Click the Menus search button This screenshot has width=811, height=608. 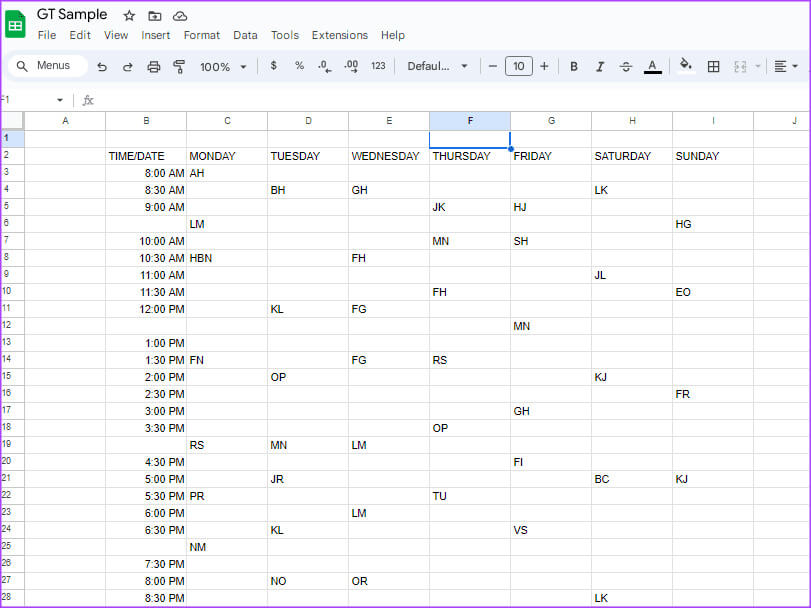(45, 66)
